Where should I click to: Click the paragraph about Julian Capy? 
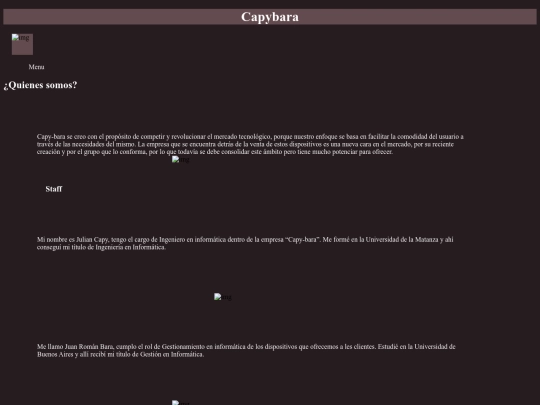click(245, 243)
